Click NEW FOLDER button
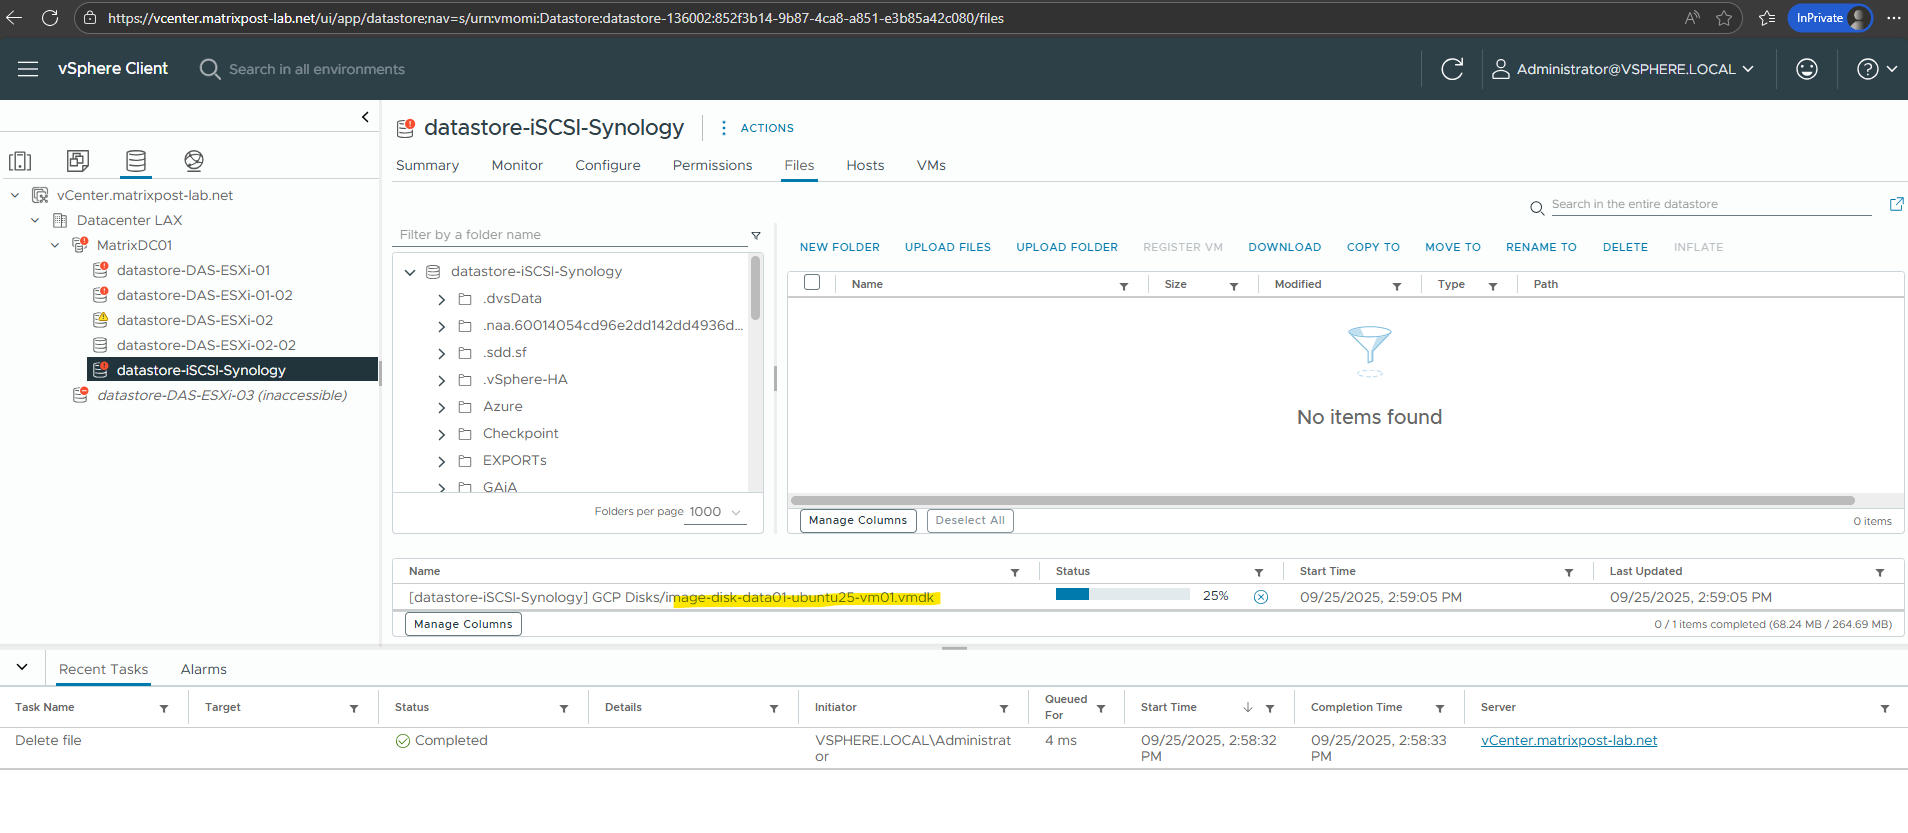Image resolution: width=1908 pixels, height=833 pixels. pyautogui.click(x=840, y=247)
